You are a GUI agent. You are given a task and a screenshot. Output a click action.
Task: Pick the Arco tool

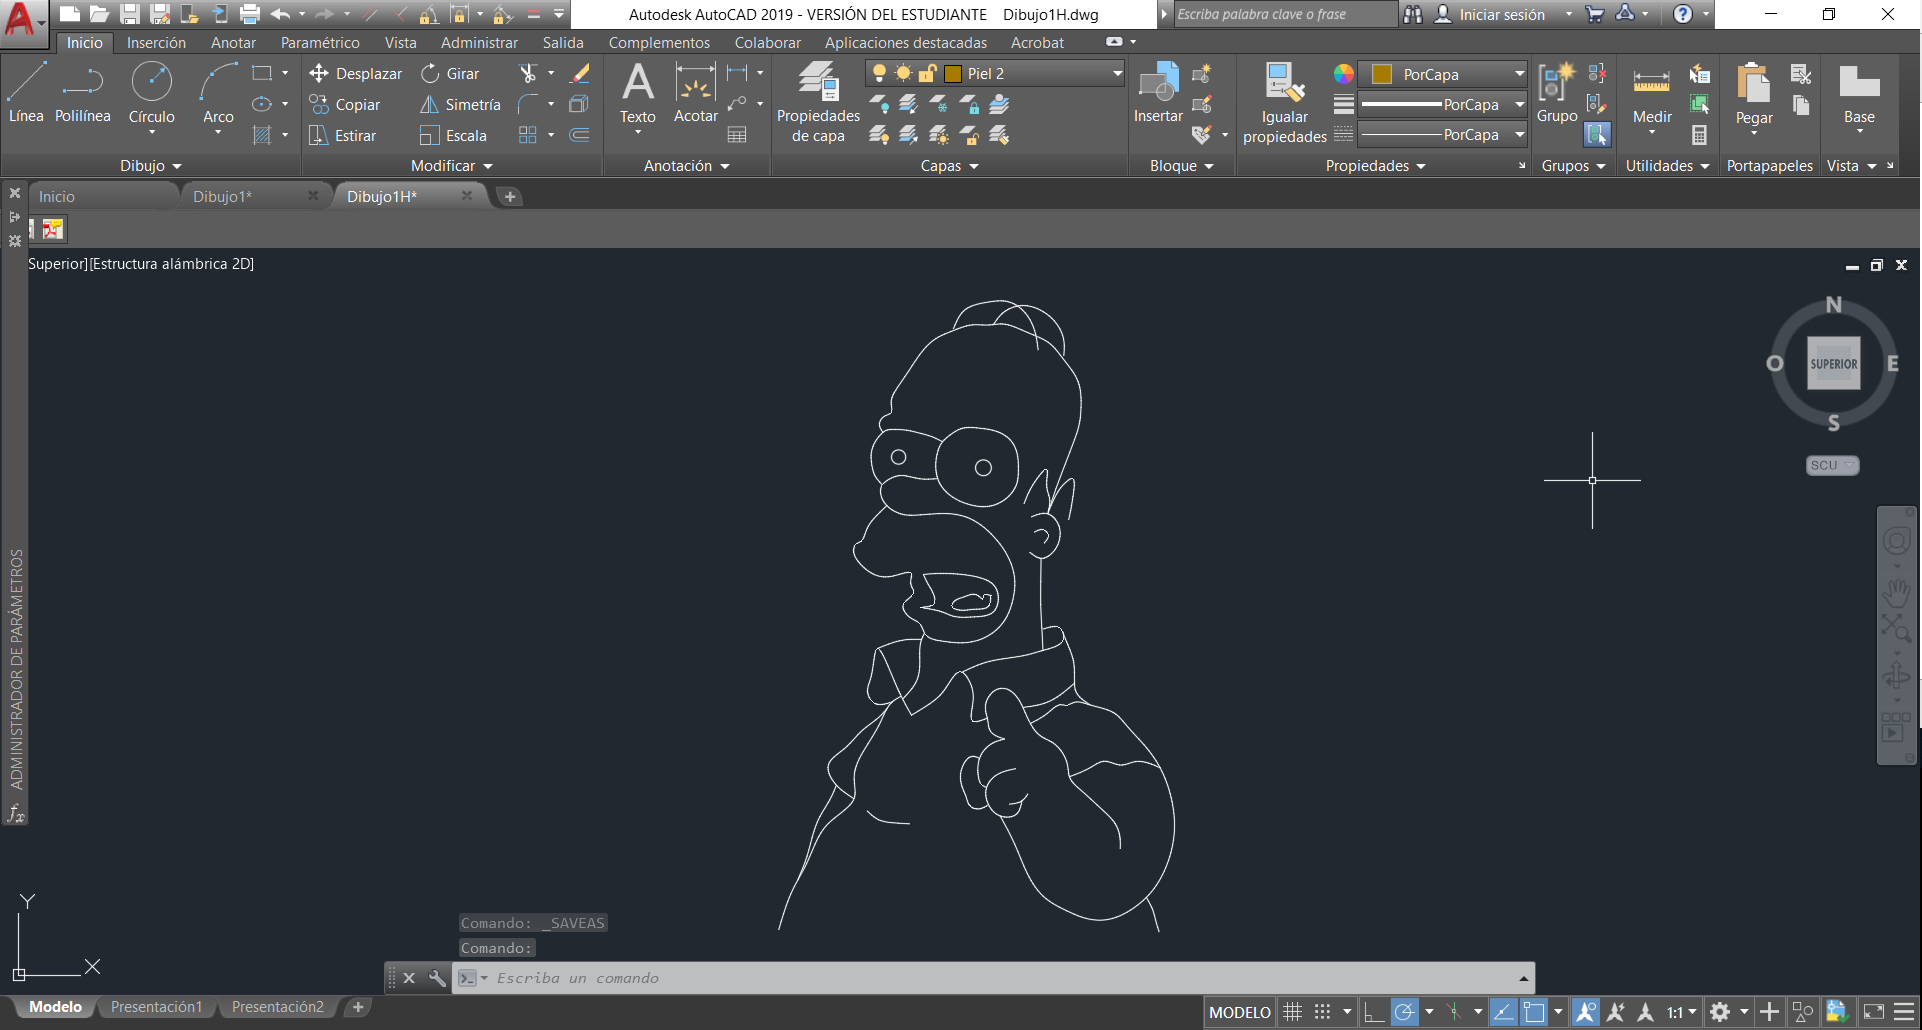click(x=218, y=92)
